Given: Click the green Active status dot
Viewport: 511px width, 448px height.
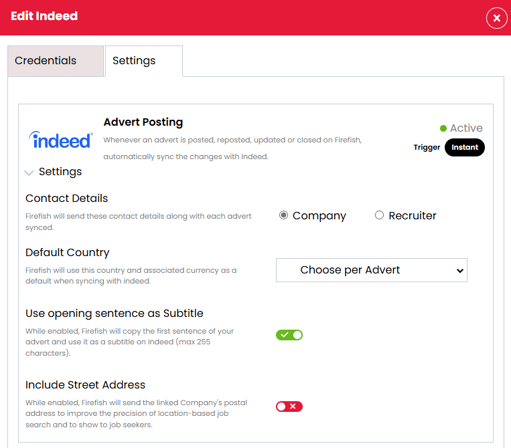Looking at the screenshot, I should (443, 128).
